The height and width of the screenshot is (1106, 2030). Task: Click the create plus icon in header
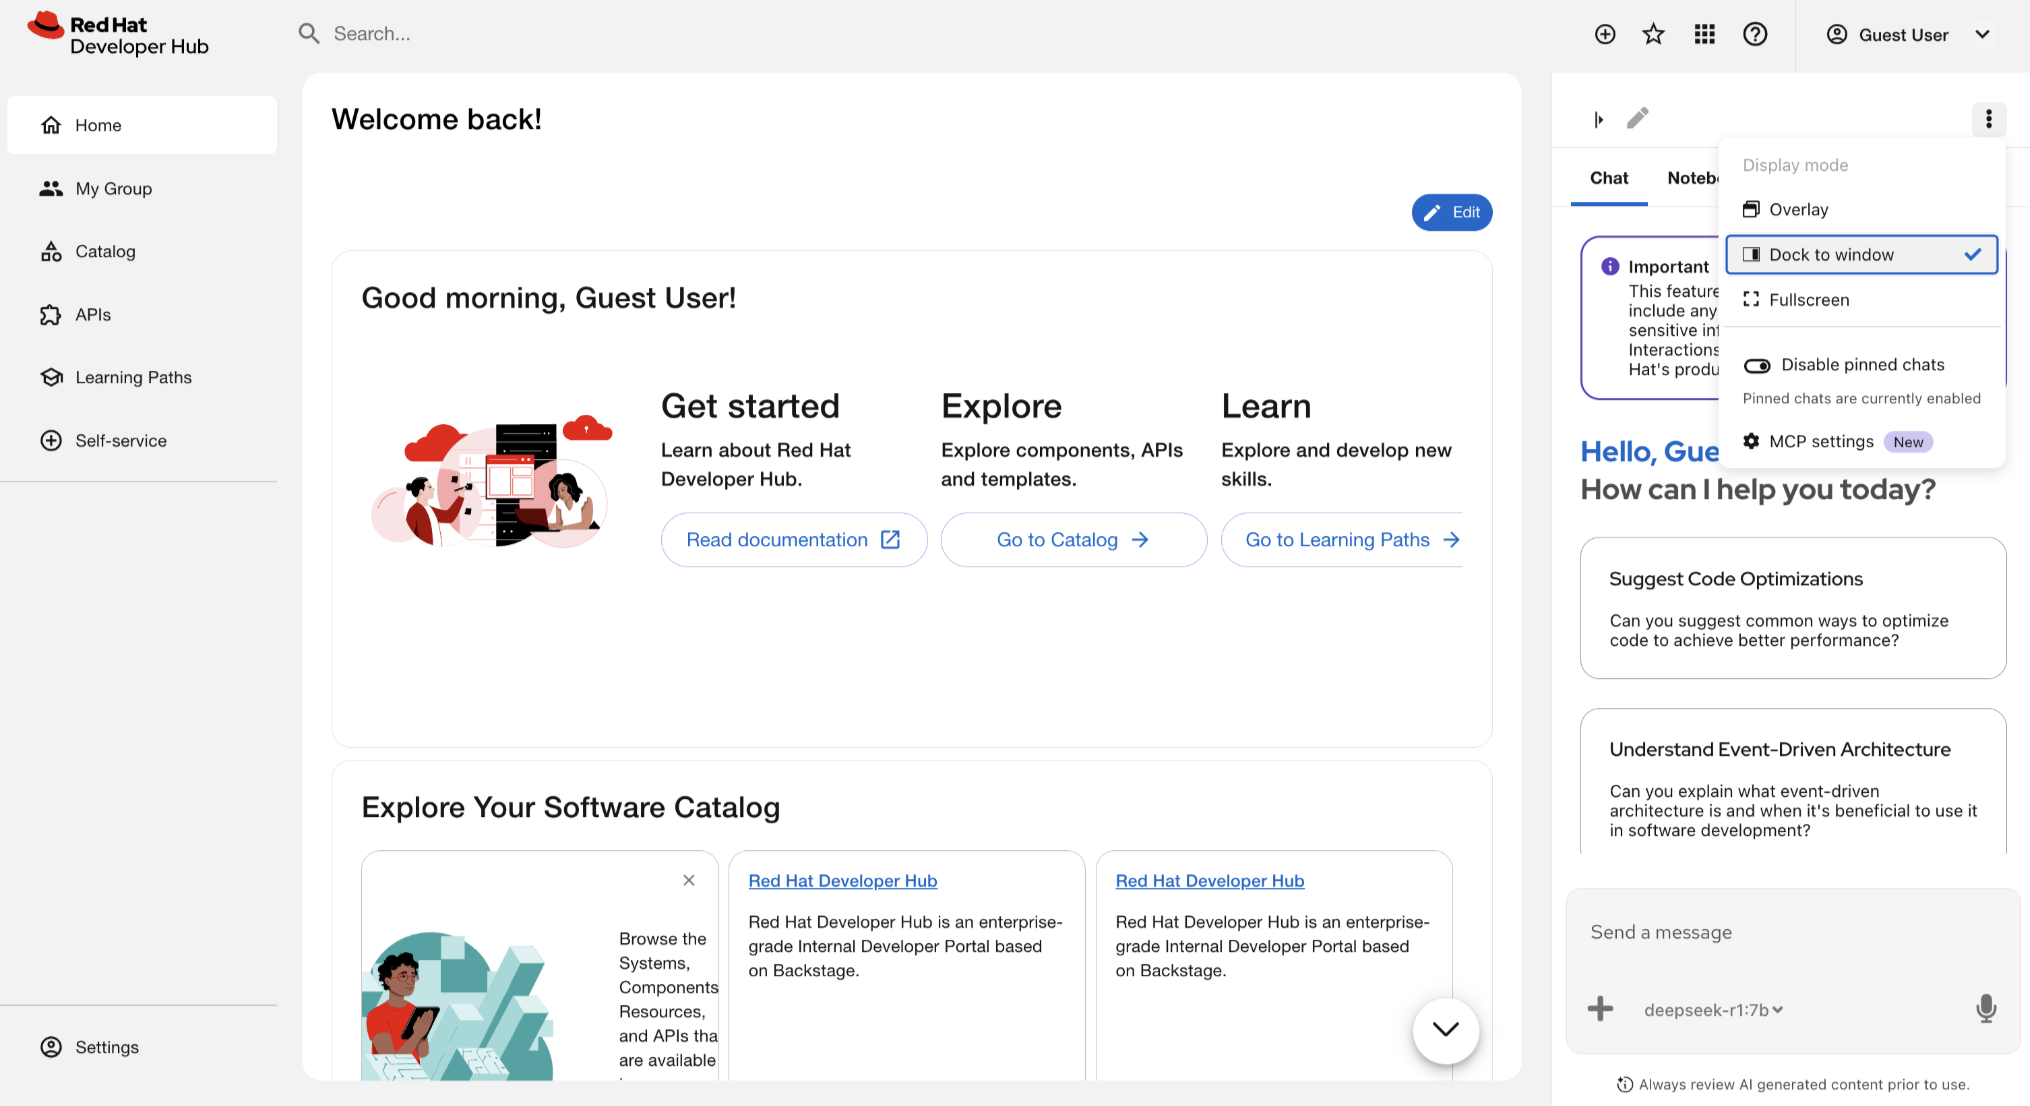tap(1605, 35)
